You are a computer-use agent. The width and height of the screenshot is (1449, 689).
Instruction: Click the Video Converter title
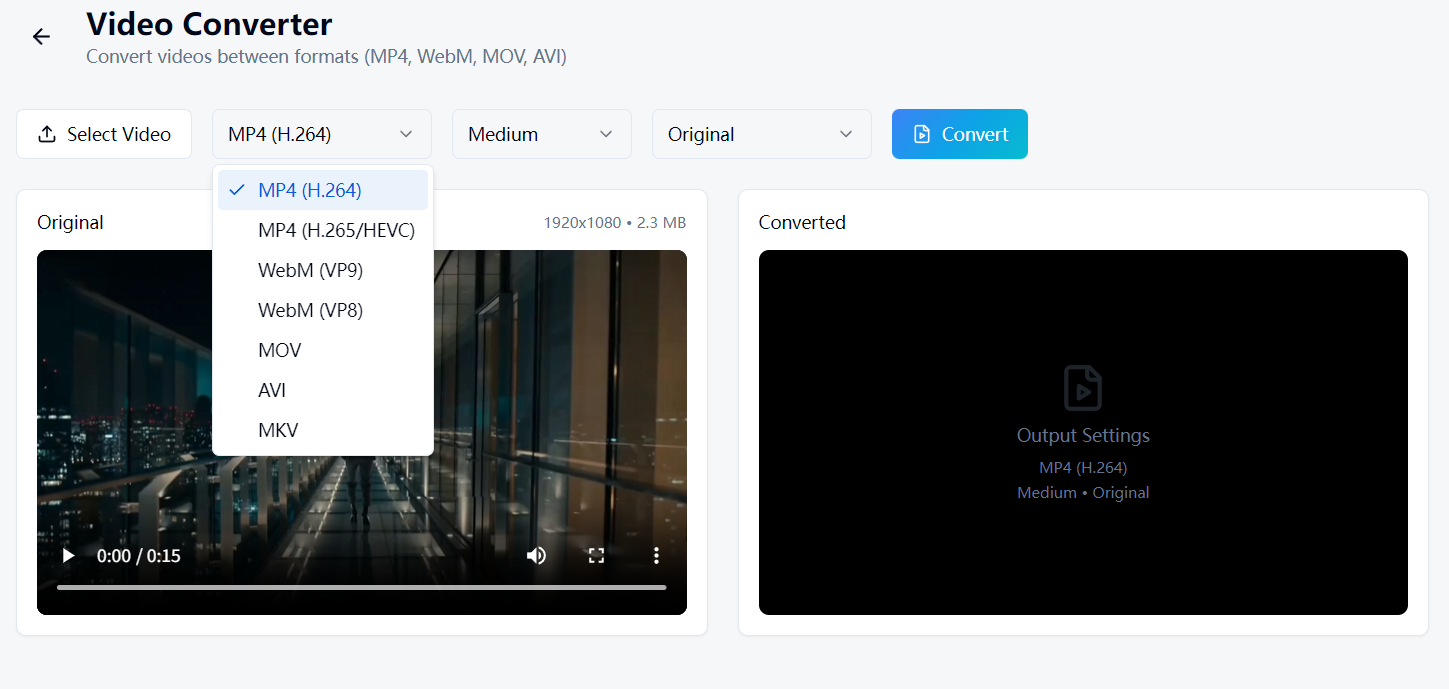pyautogui.click(x=209, y=23)
